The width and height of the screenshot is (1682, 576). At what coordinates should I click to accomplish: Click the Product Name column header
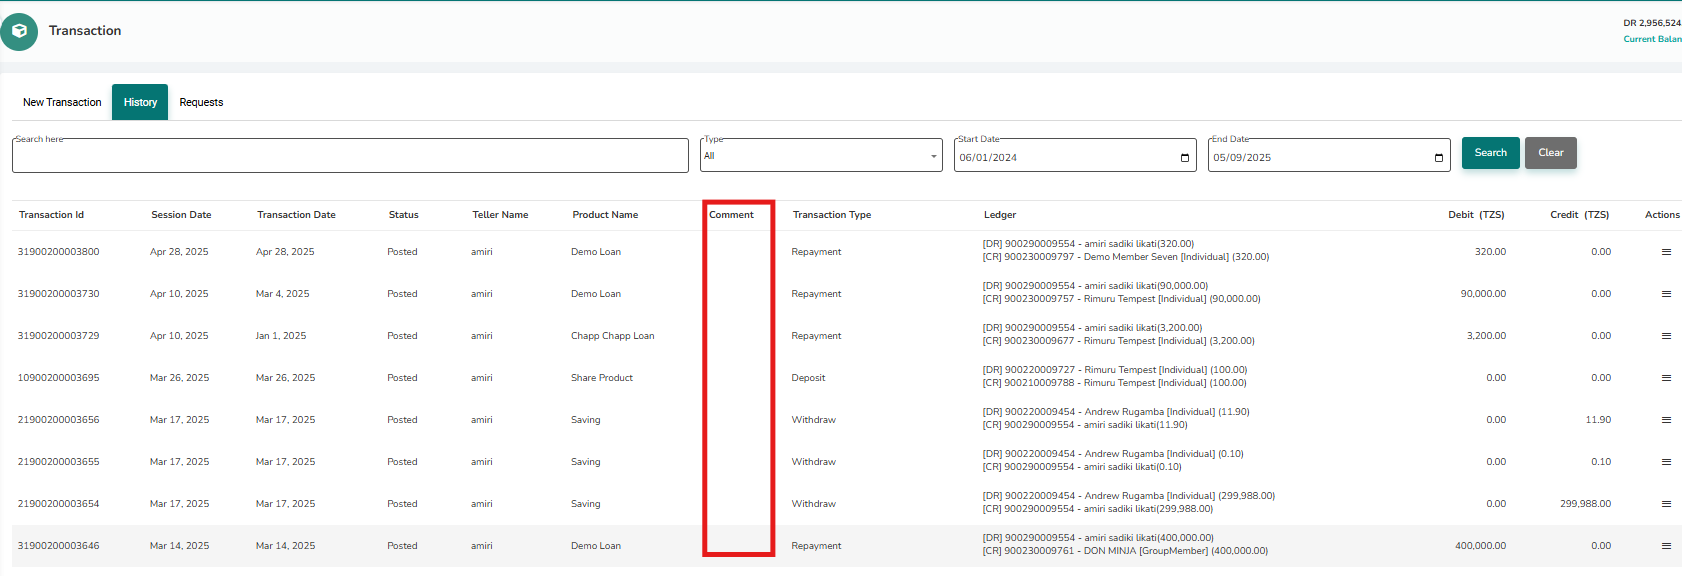click(605, 215)
